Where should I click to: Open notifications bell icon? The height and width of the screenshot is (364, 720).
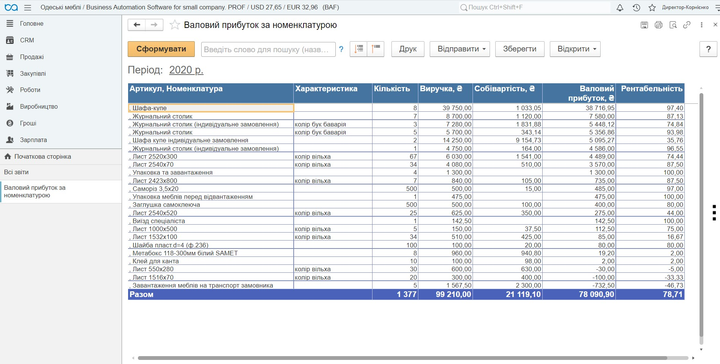(x=620, y=7)
